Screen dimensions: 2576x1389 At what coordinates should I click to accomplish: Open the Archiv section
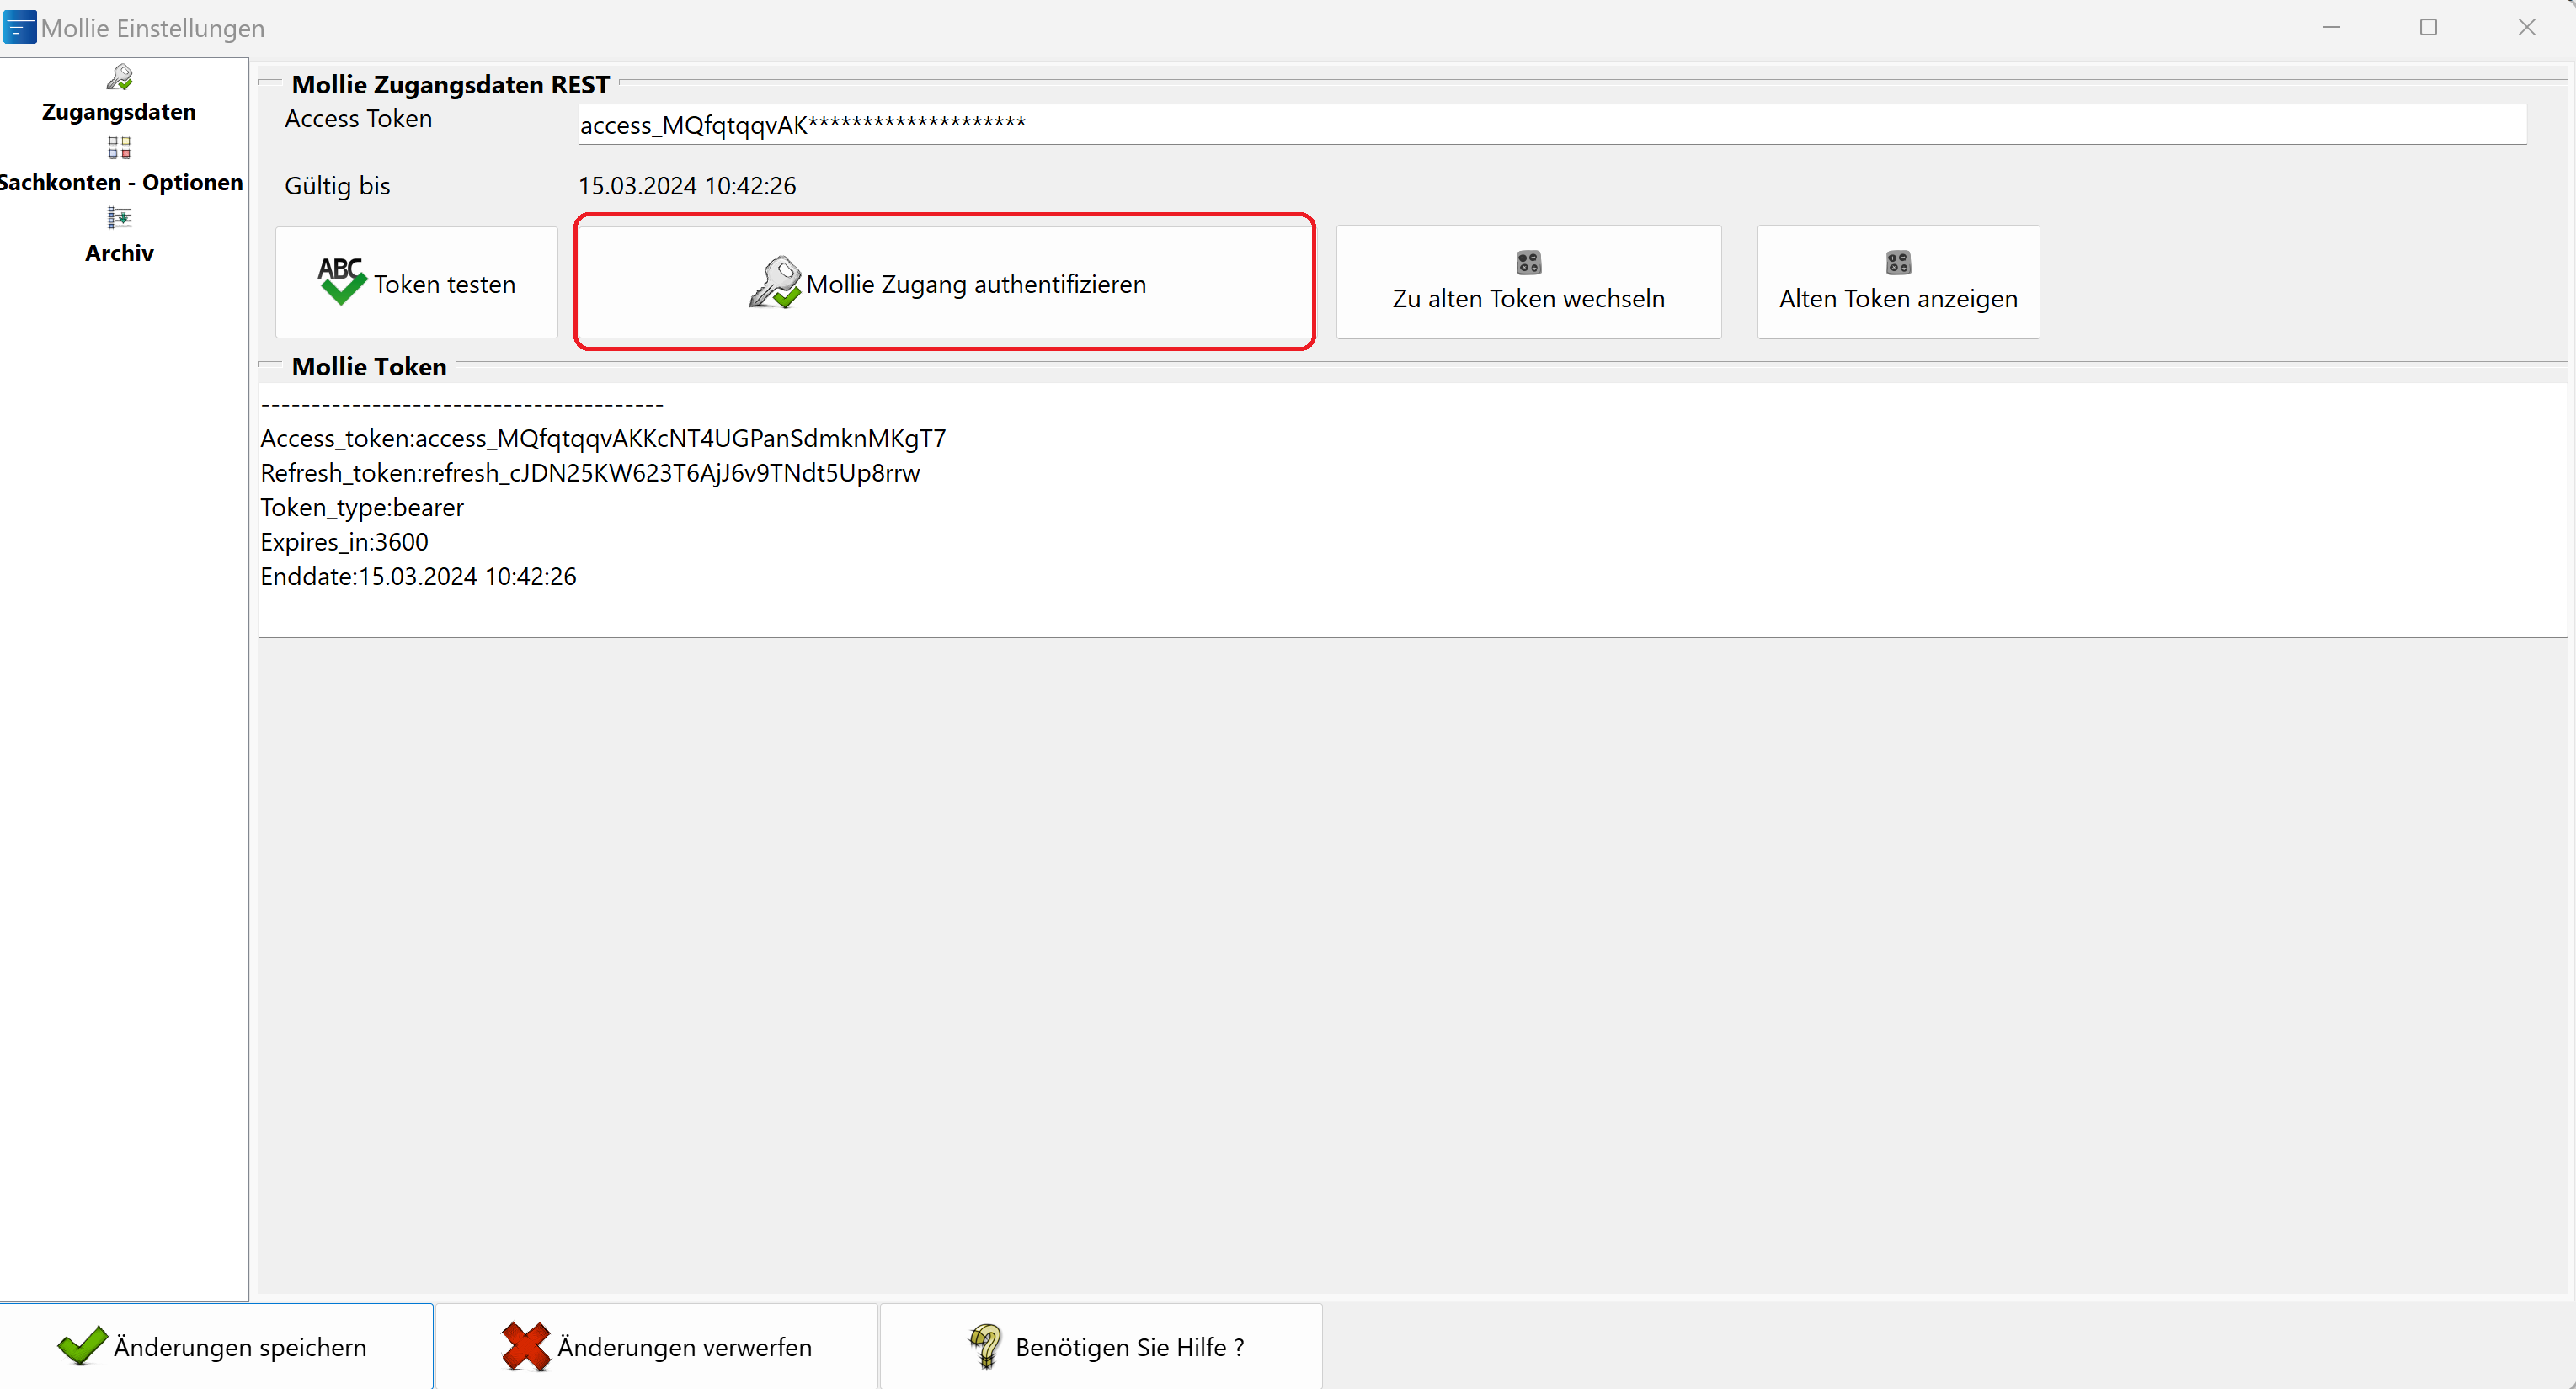(119, 253)
